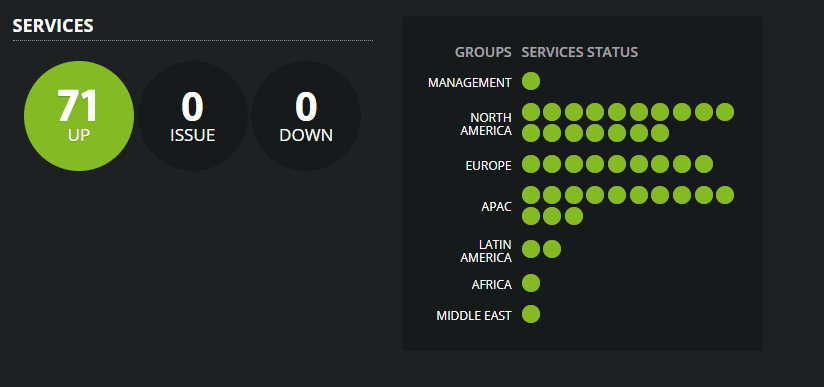Image resolution: width=824 pixels, height=387 pixels.
Task: Open the APAC group label
Action: point(496,207)
